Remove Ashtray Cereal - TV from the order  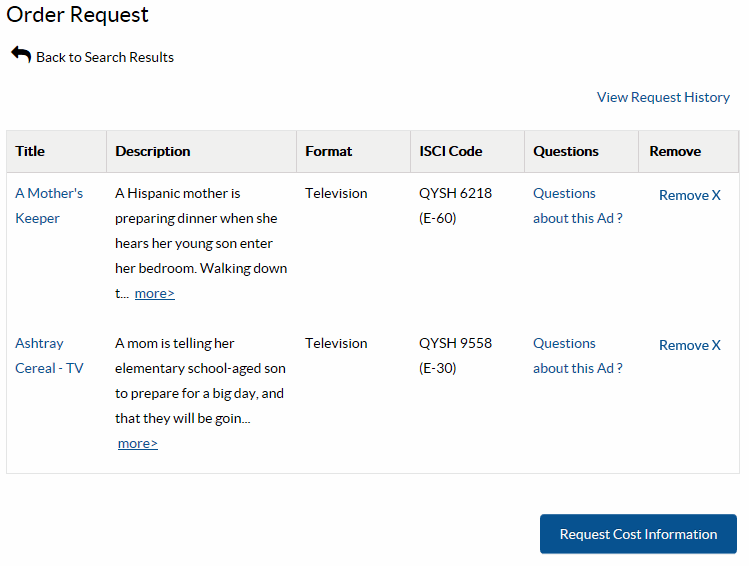pos(689,345)
